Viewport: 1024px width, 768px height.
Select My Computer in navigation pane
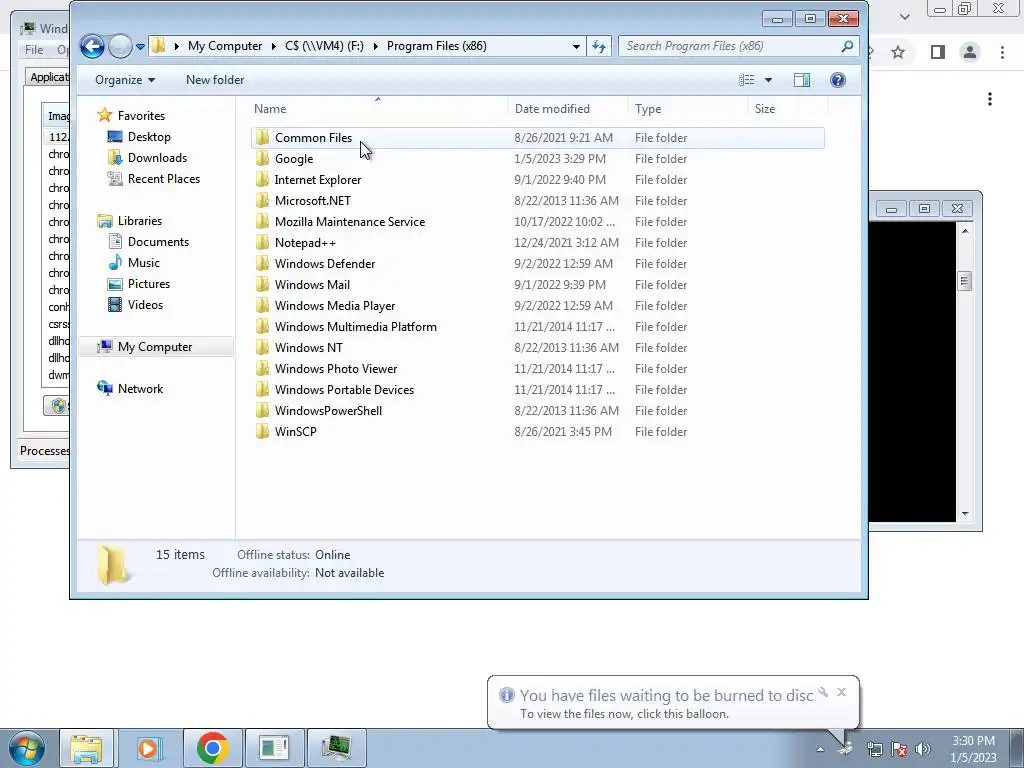[155, 347]
